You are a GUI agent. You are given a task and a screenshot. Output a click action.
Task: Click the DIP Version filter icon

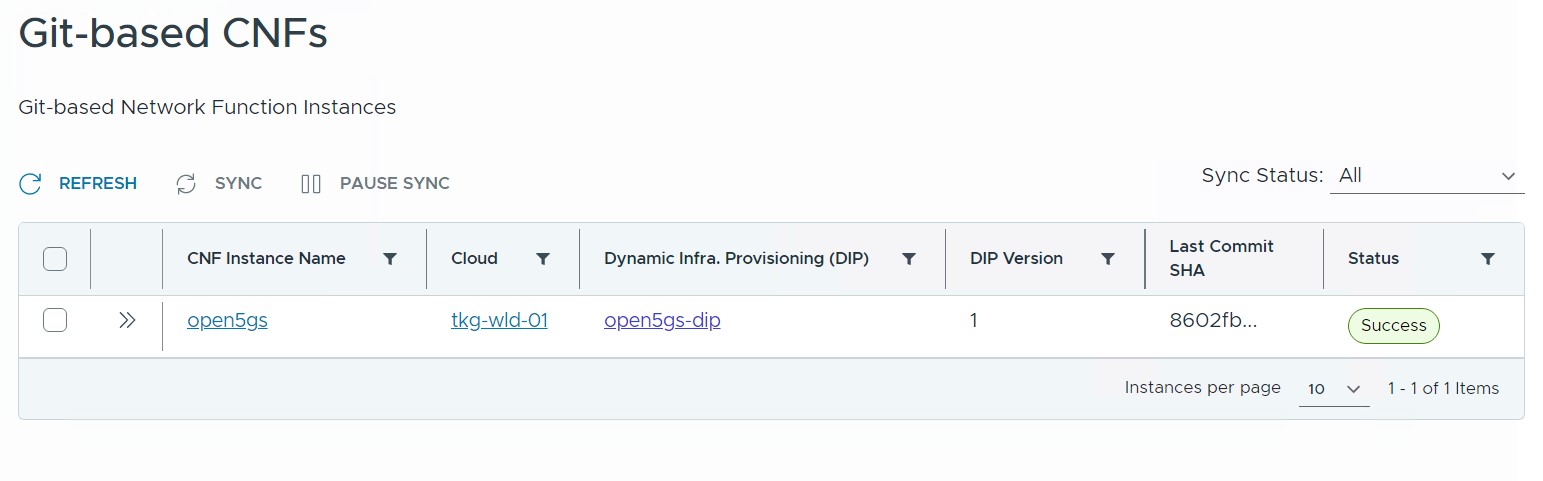click(1108, 259)
